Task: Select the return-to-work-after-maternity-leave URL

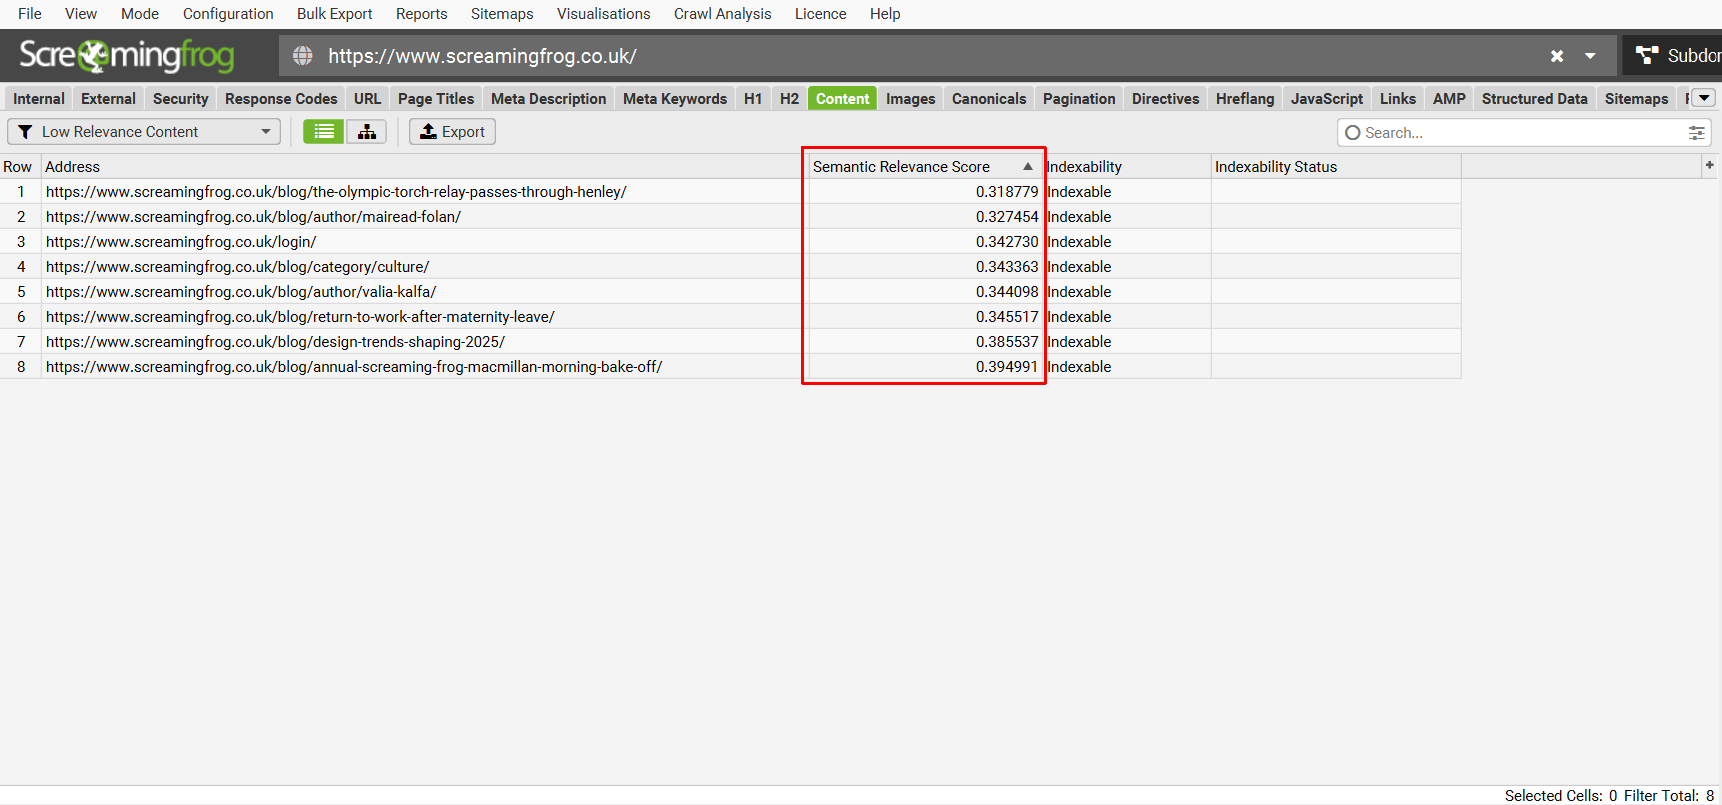Action: [300, 316]
